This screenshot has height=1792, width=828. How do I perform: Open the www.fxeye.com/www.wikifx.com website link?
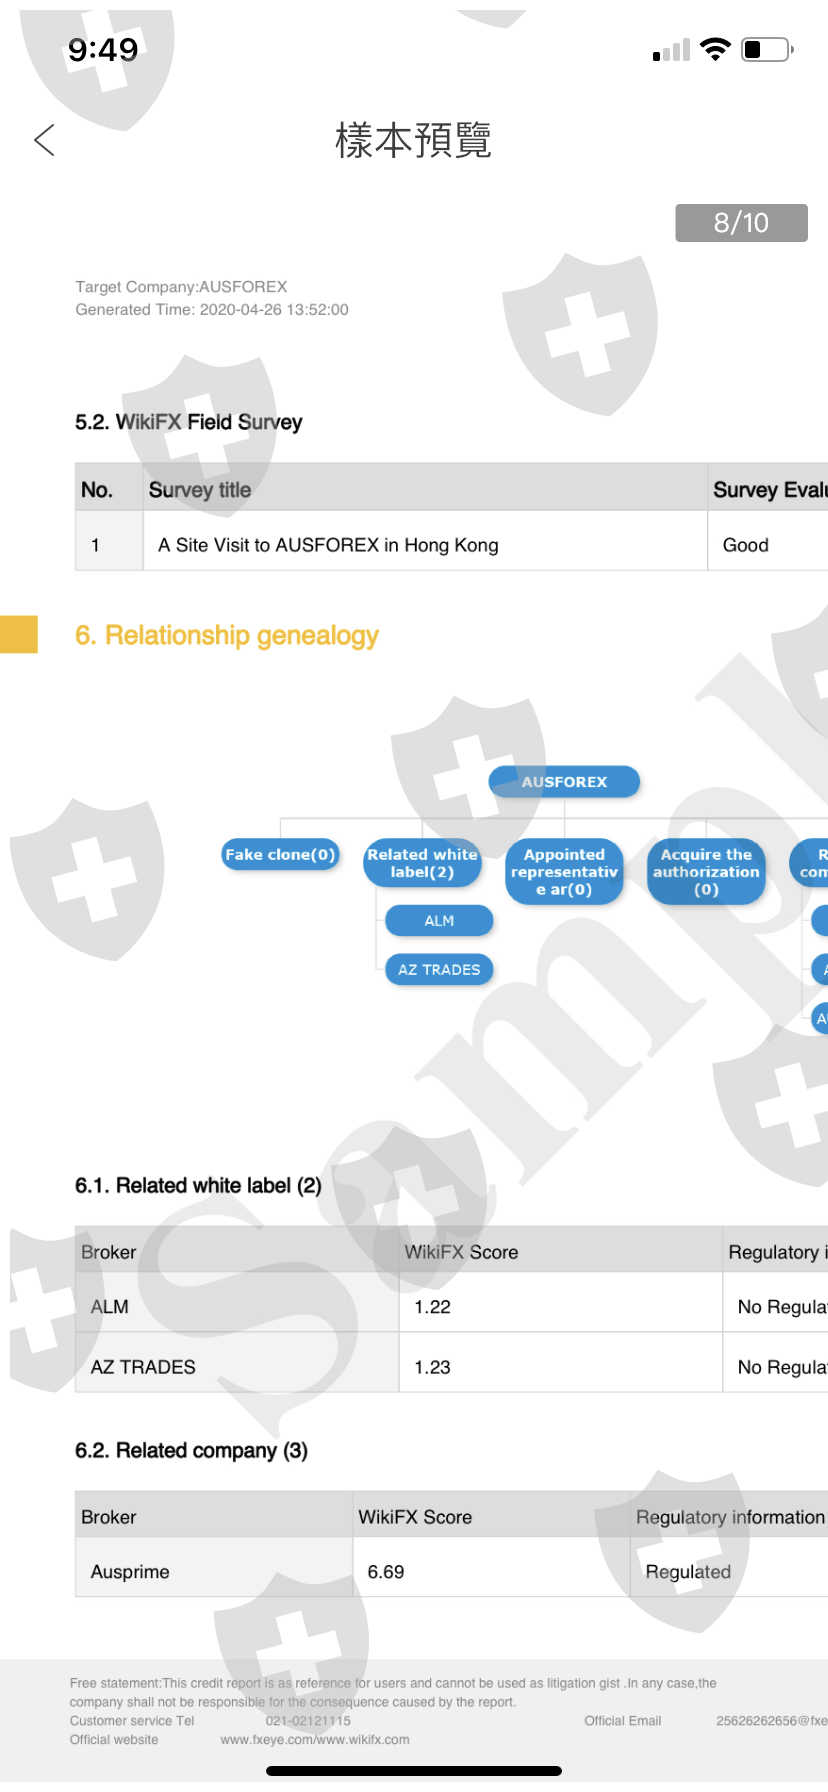coord(315,1740)
